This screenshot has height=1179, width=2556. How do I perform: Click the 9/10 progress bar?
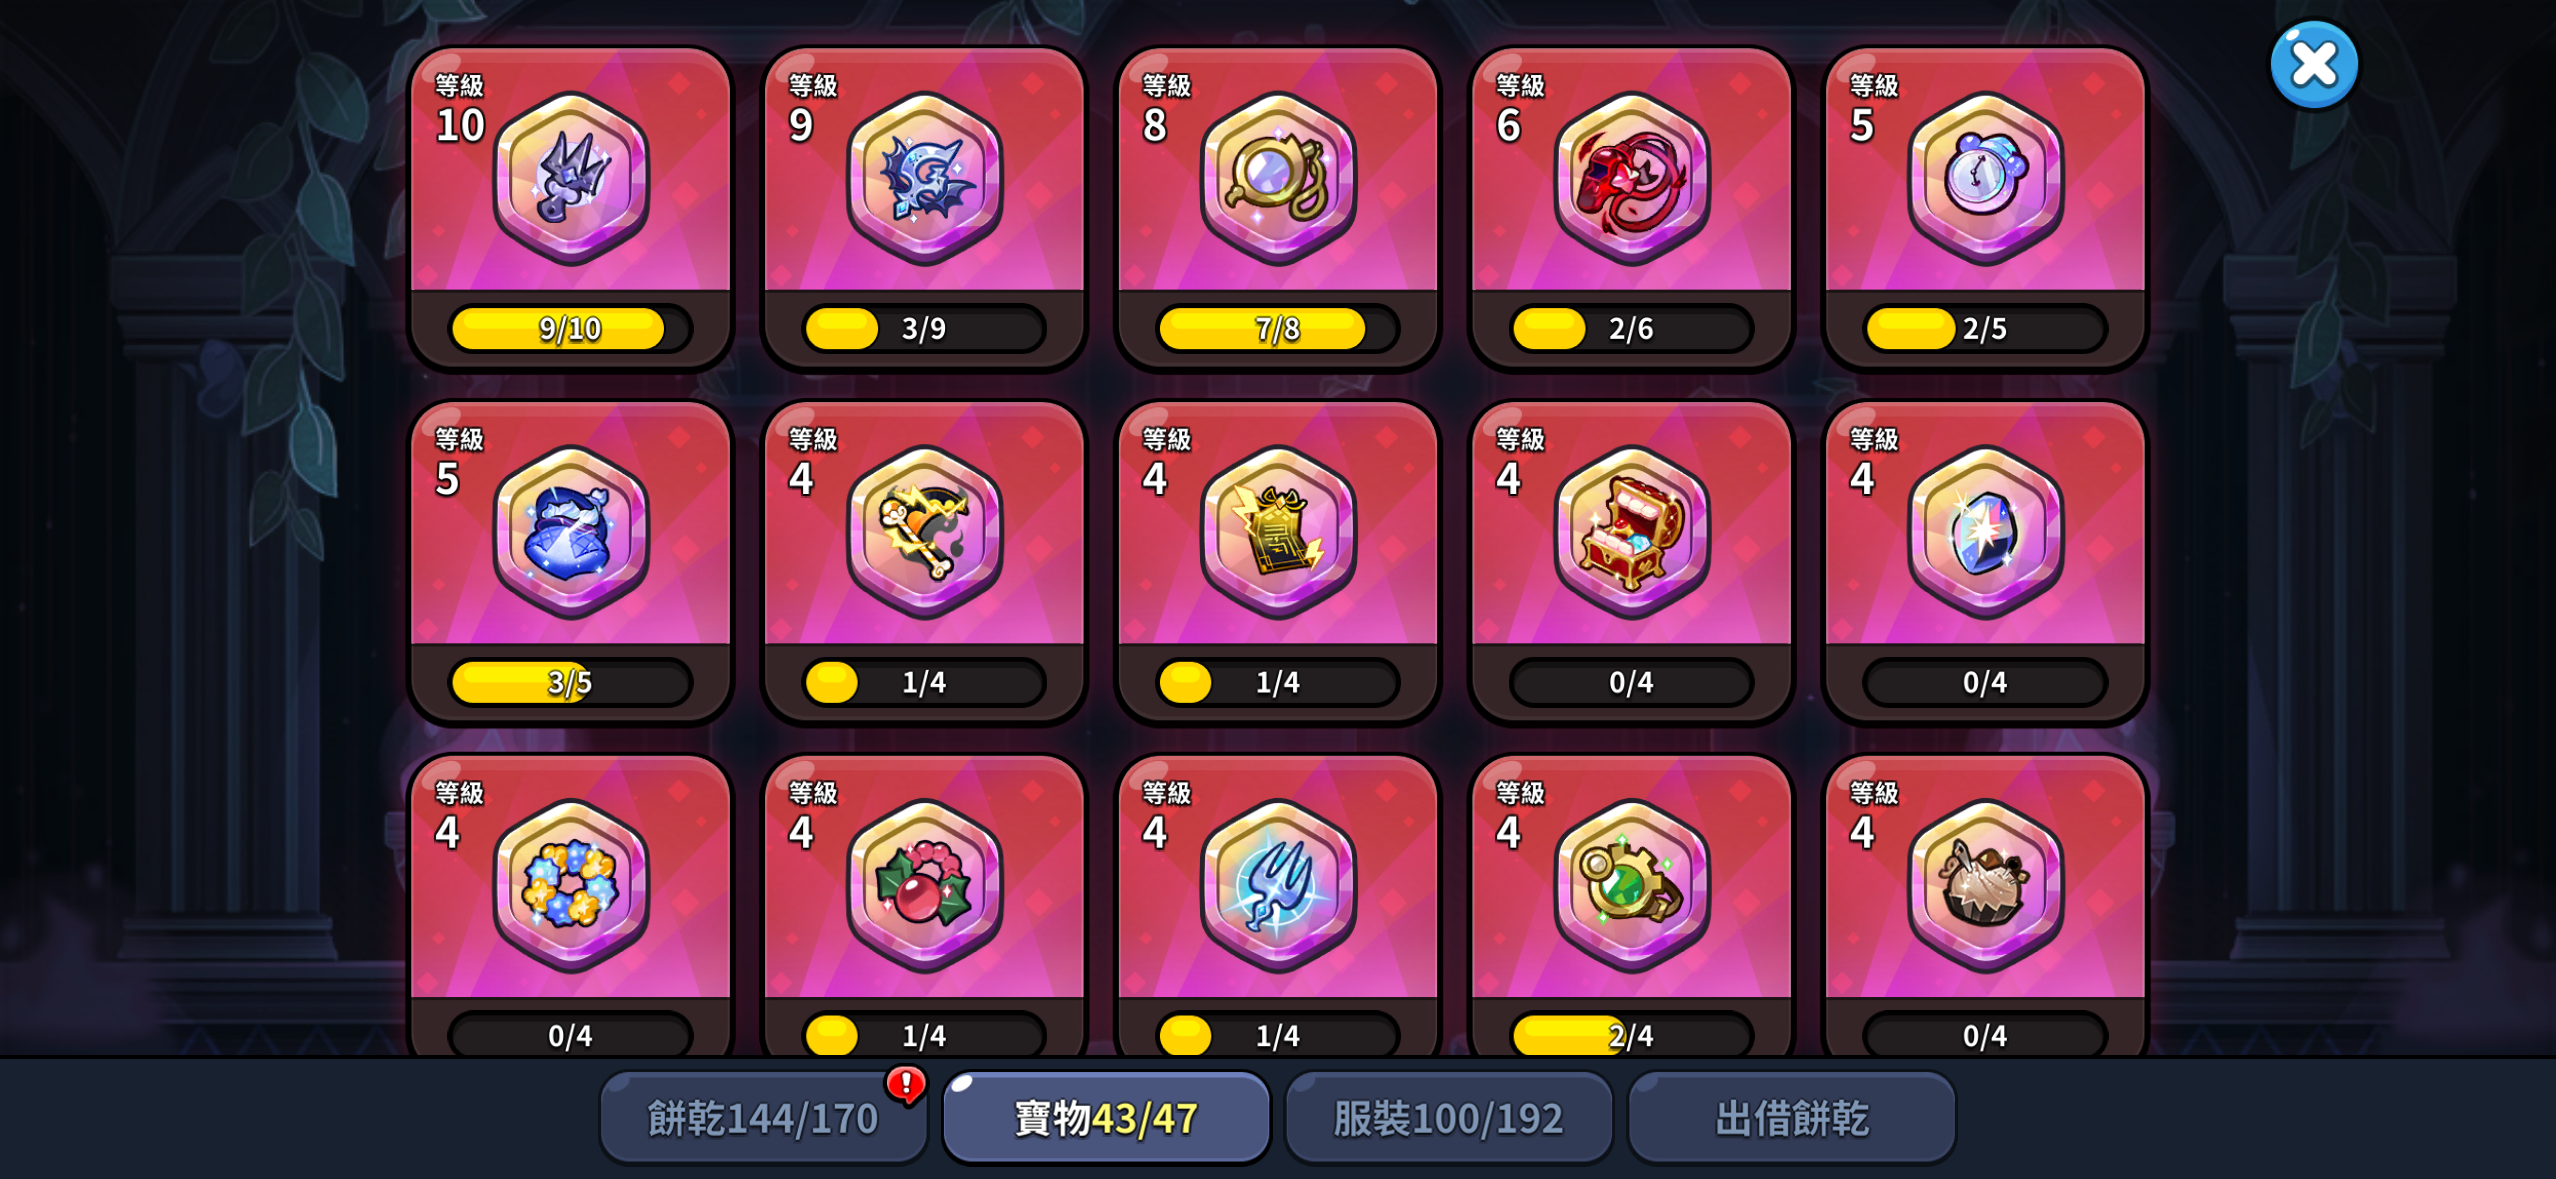coord(570,329)
